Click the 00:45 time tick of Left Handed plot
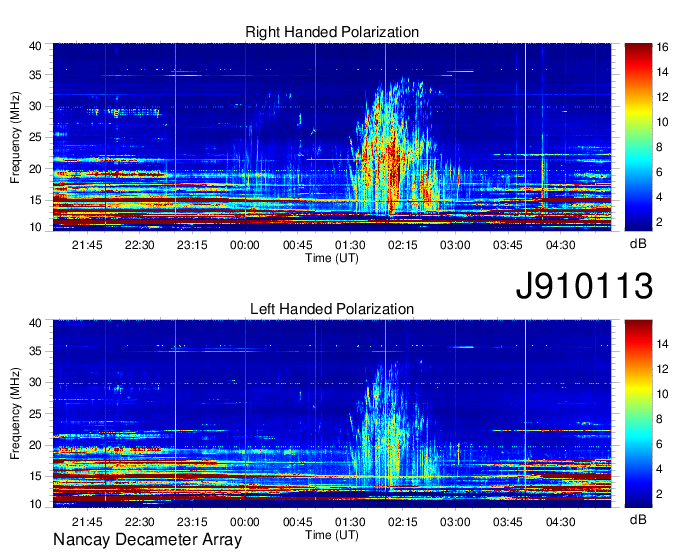Screen dimensions: 680x552 pyautogui.click(x=298, y=522)
